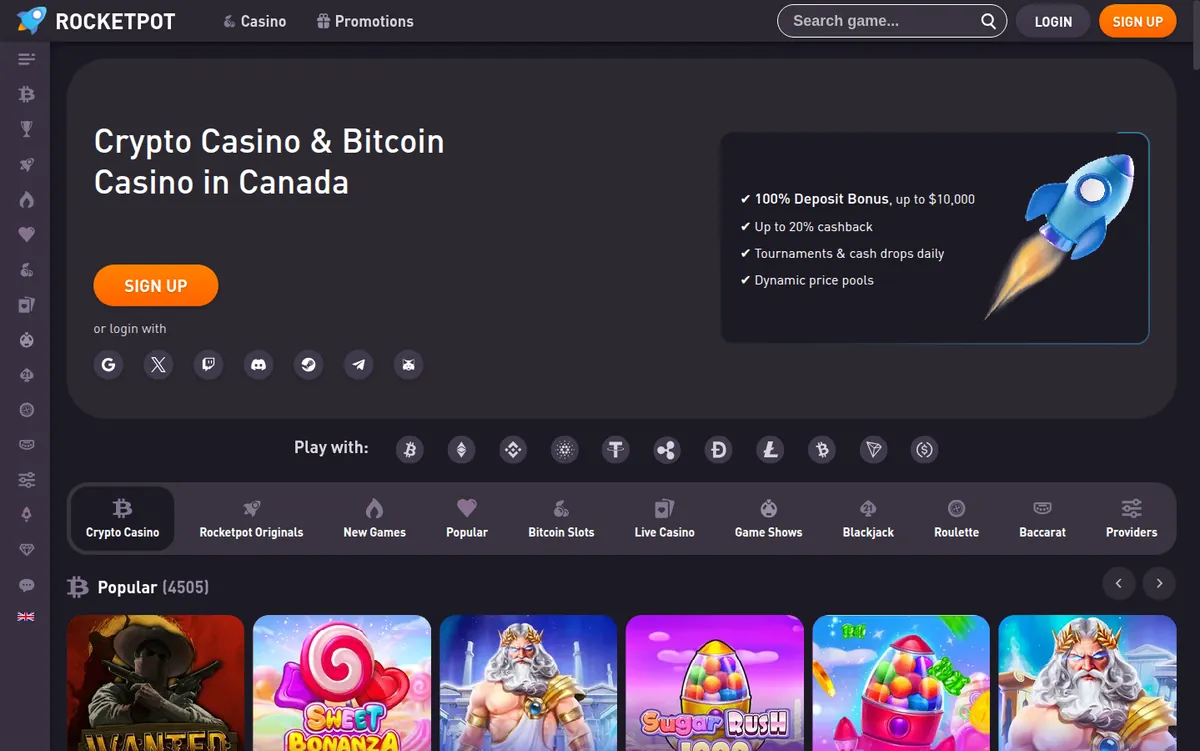Viewport: 1200px width, 751px height.
Task: Open the spade 21 blackjack sidebar icon
Action: point(27,375)
